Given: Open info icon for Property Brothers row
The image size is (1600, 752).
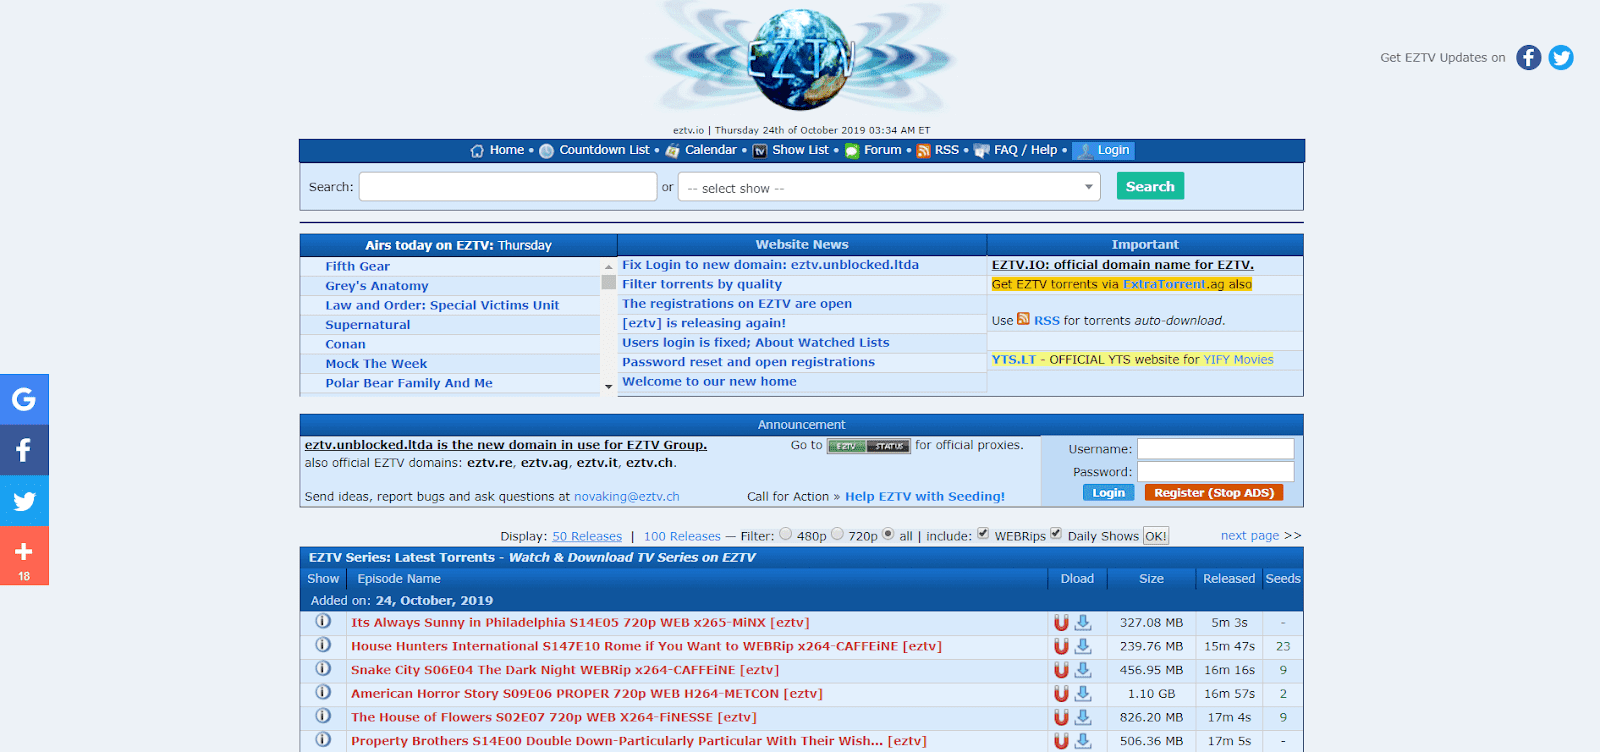Looking at the screenshot, I should [x=323, y=740].
